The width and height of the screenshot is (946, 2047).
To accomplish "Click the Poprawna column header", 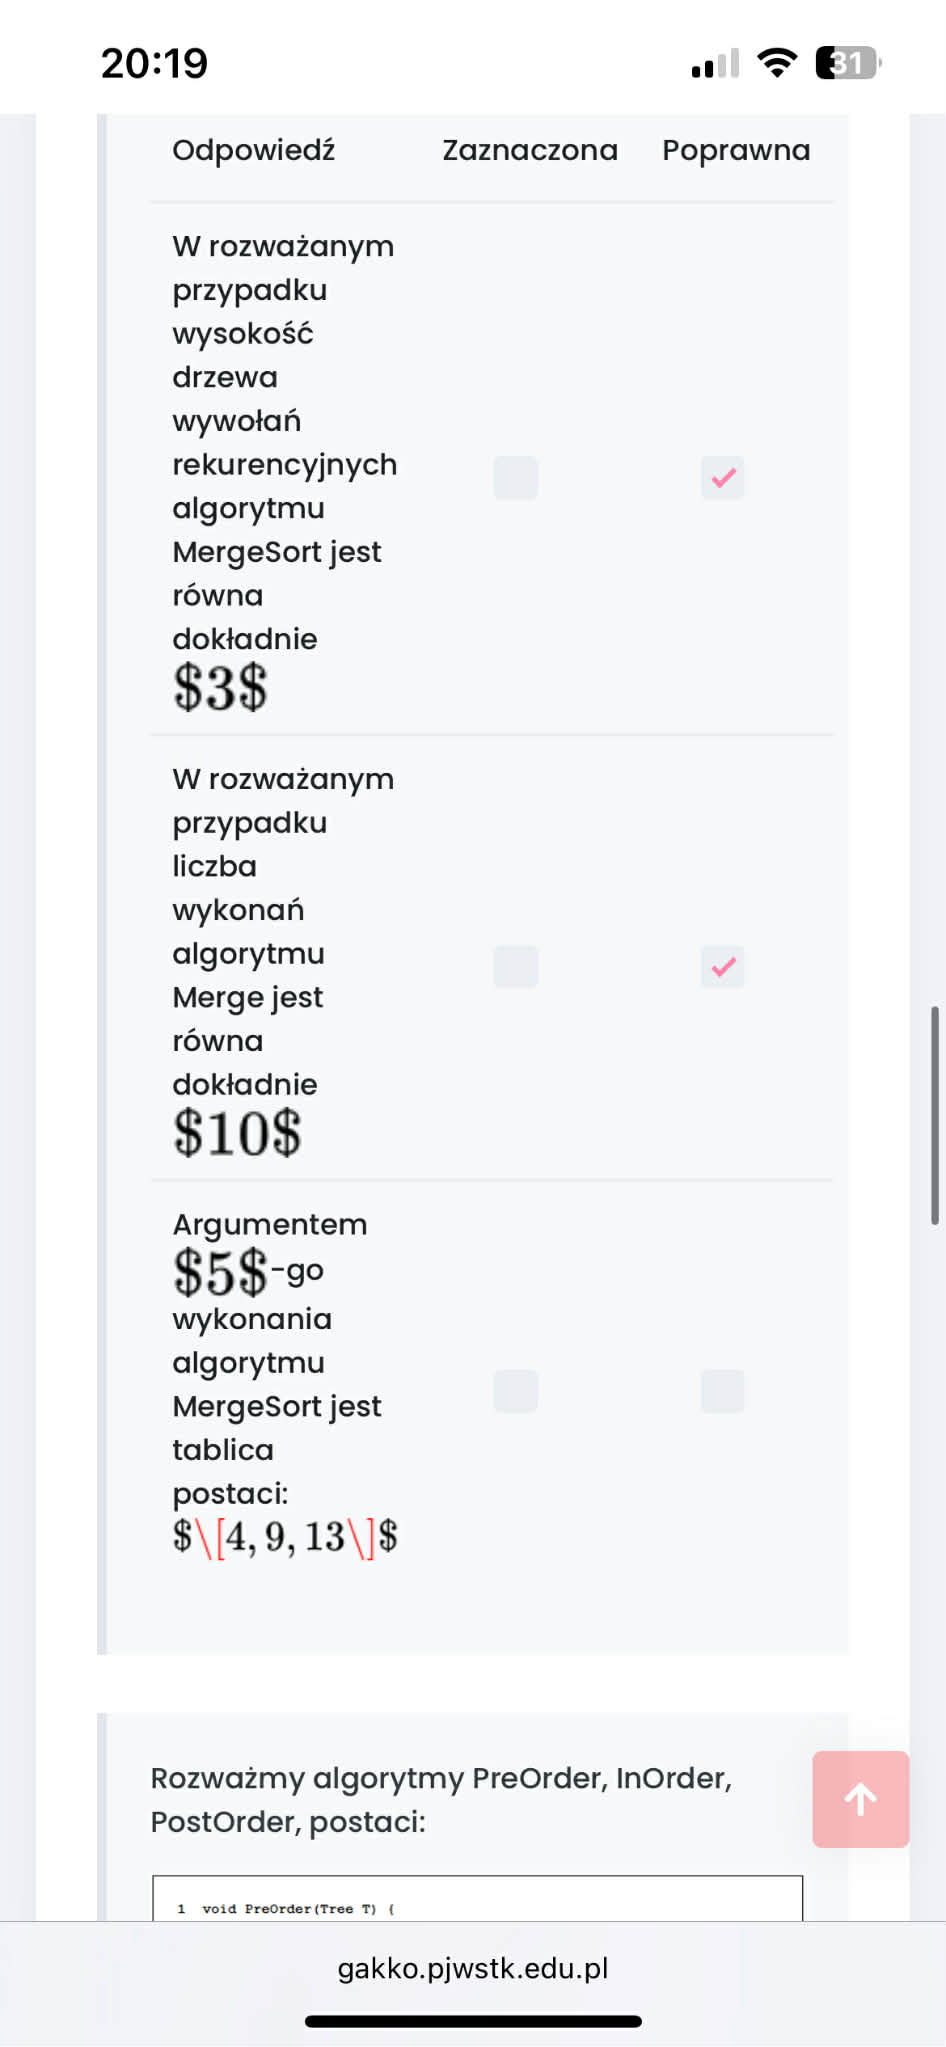I will 736,150.
